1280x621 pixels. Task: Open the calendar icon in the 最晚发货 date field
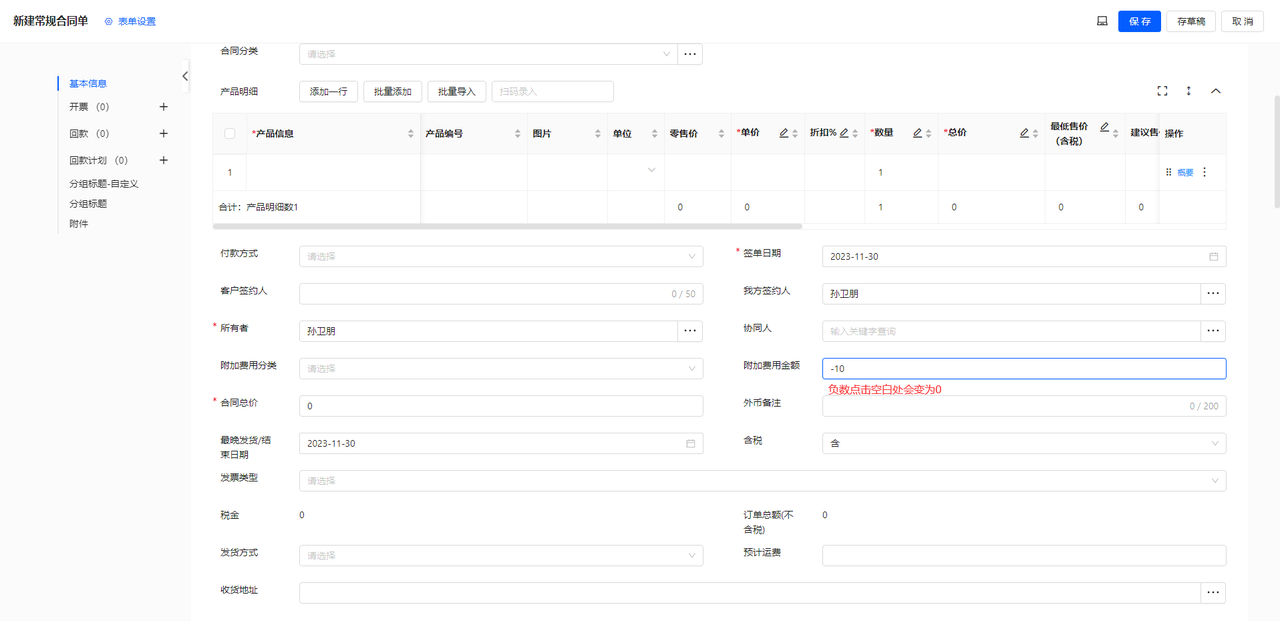[x=690, y=443]
